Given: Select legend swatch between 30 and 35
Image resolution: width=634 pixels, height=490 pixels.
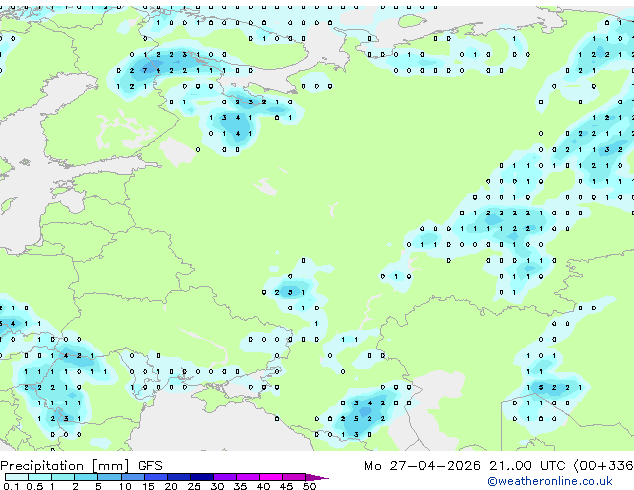Looking at the screenshot, I should (224, 477).
